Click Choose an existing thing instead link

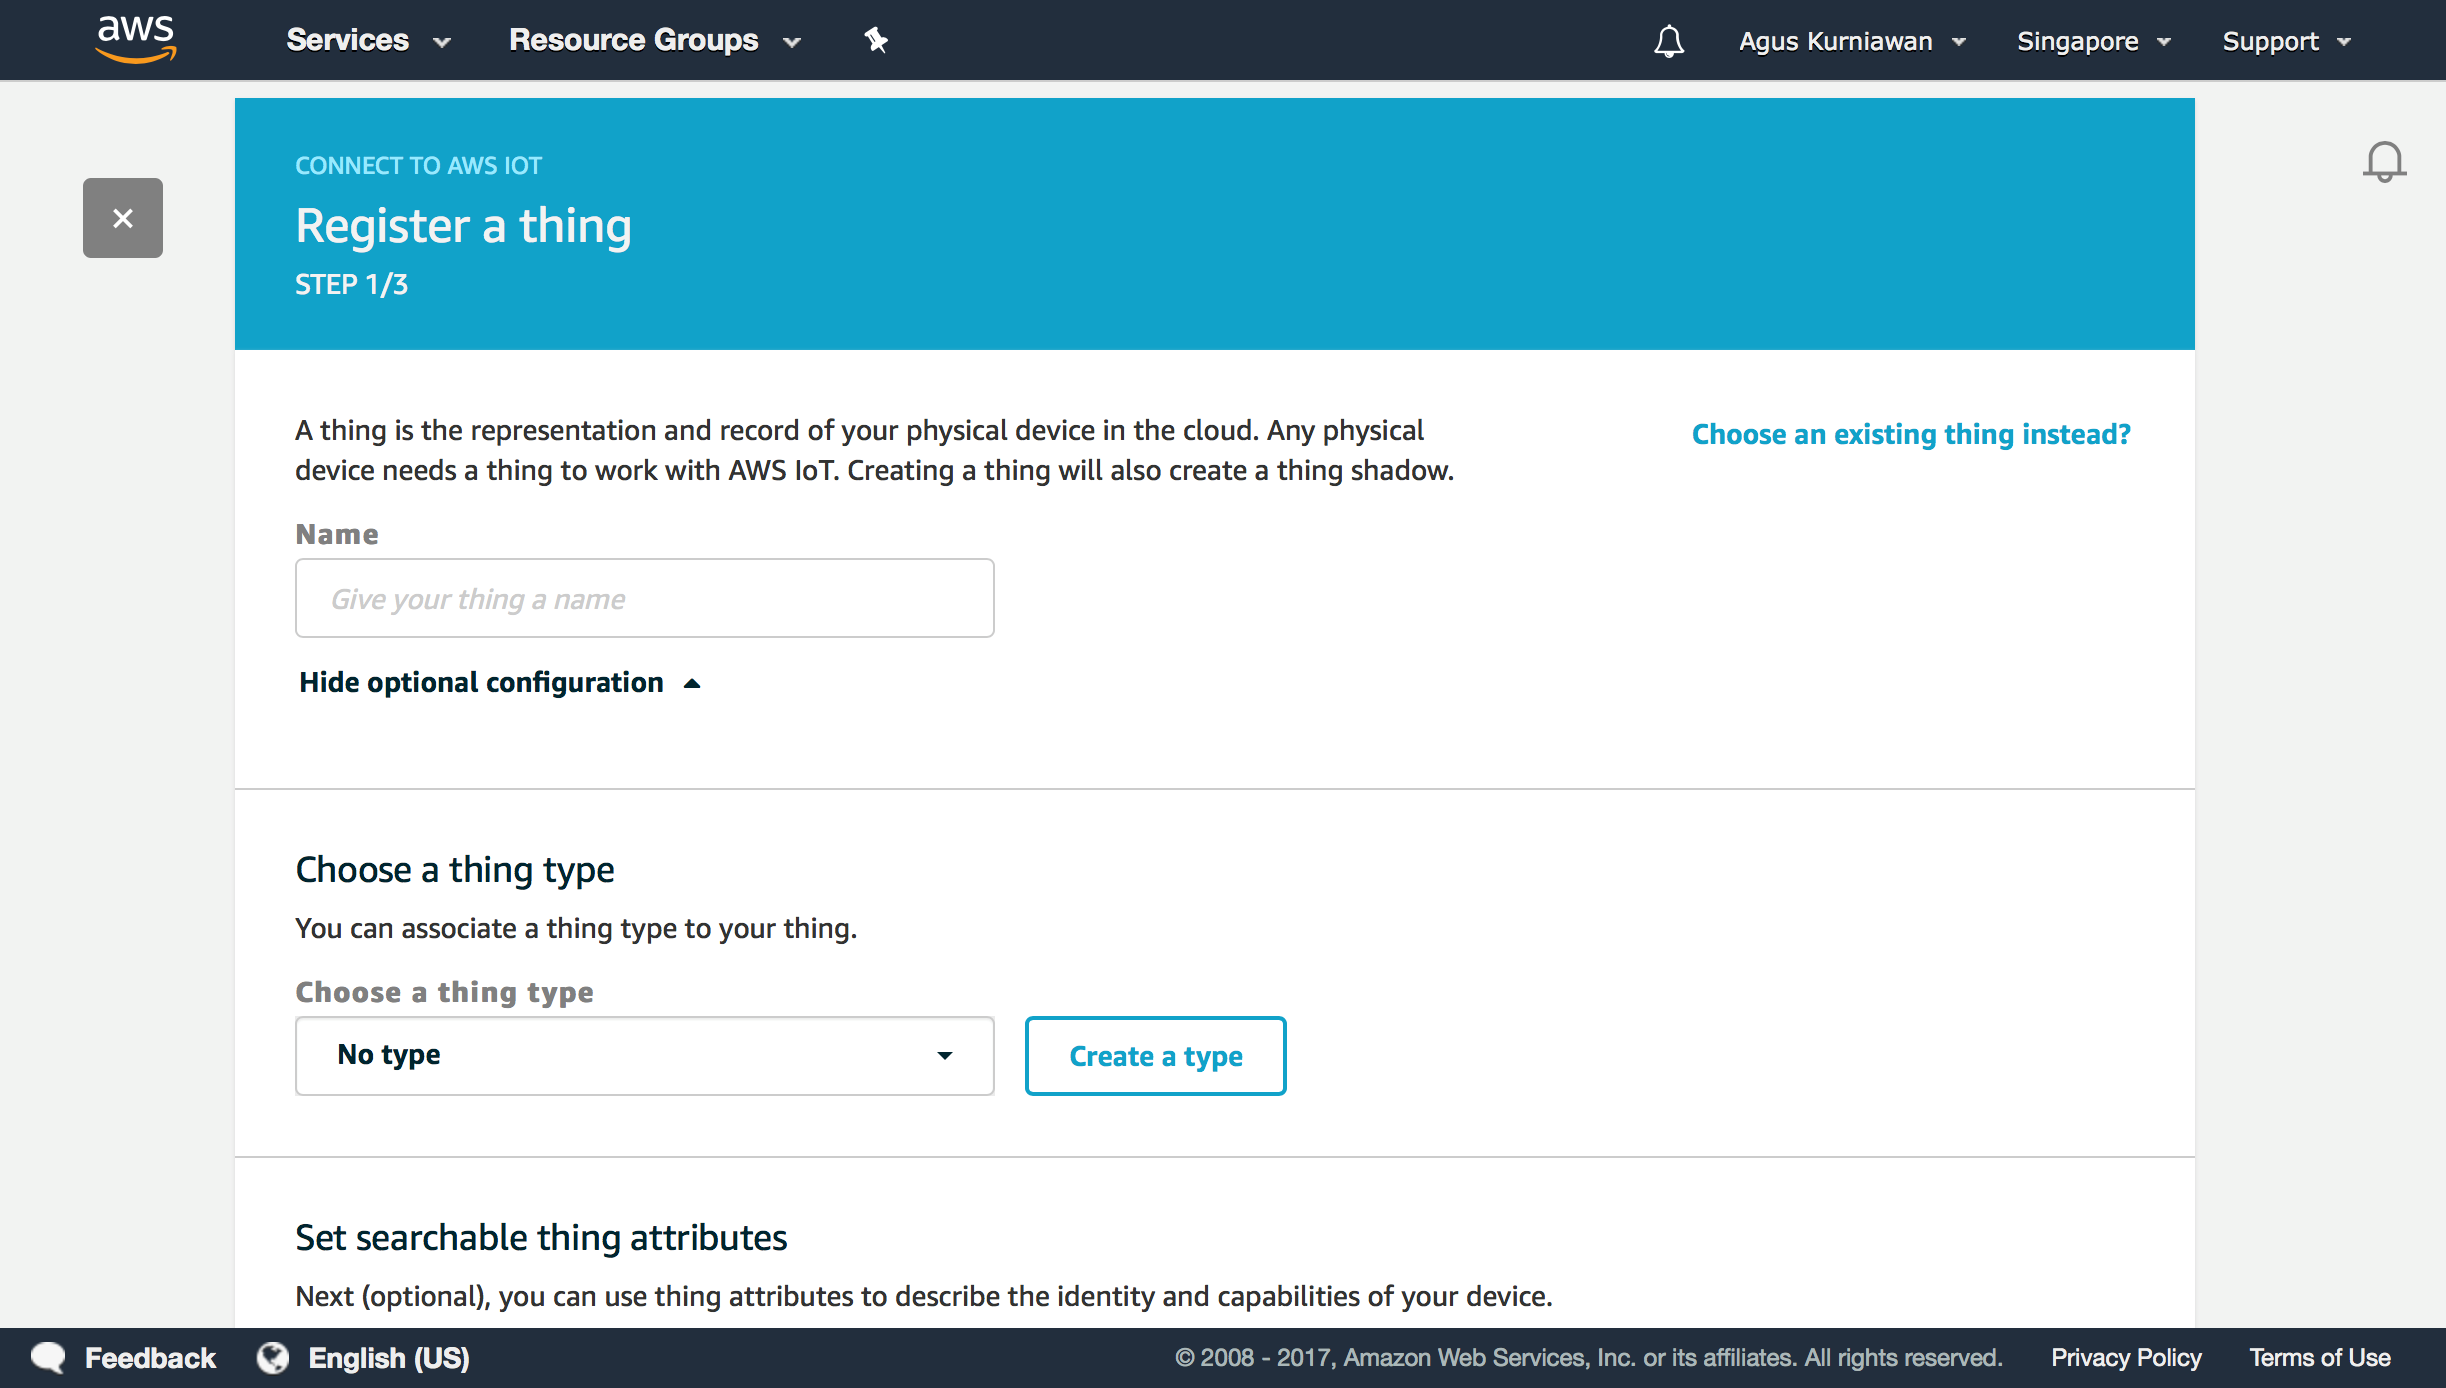pyautogui.click(x=1911, y=434)
